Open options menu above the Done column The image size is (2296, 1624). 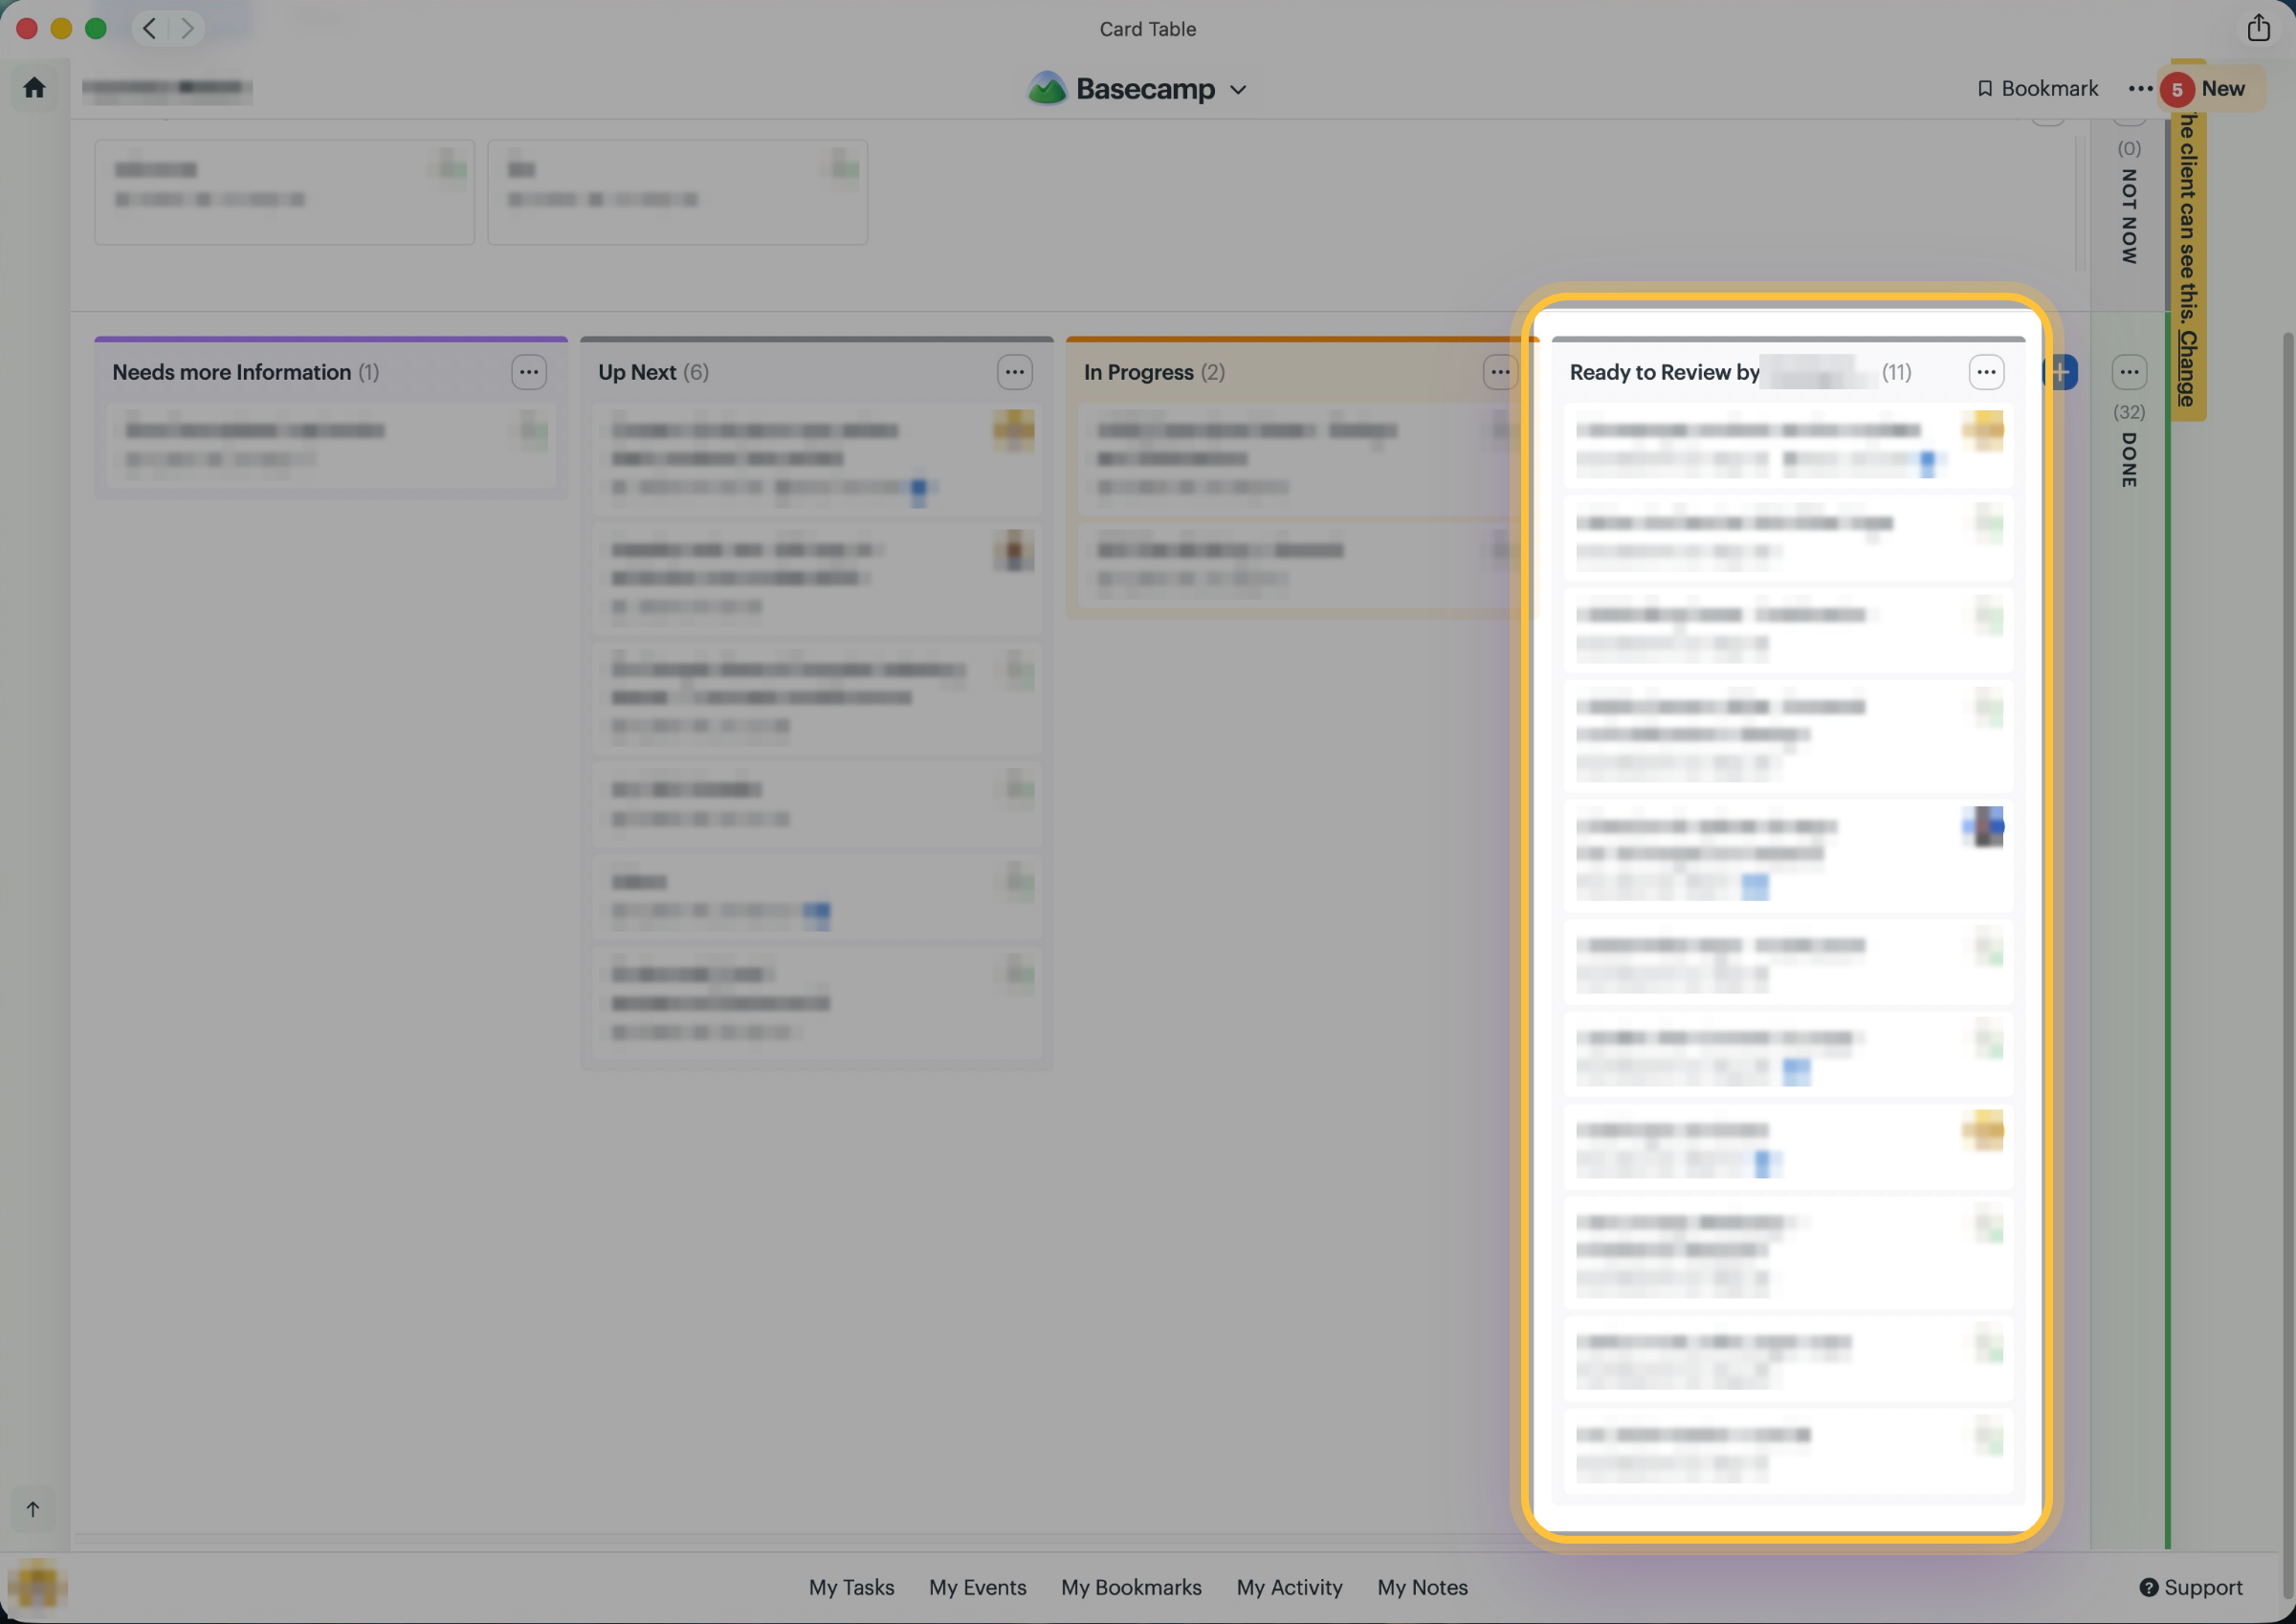[x=2129, y=372]
